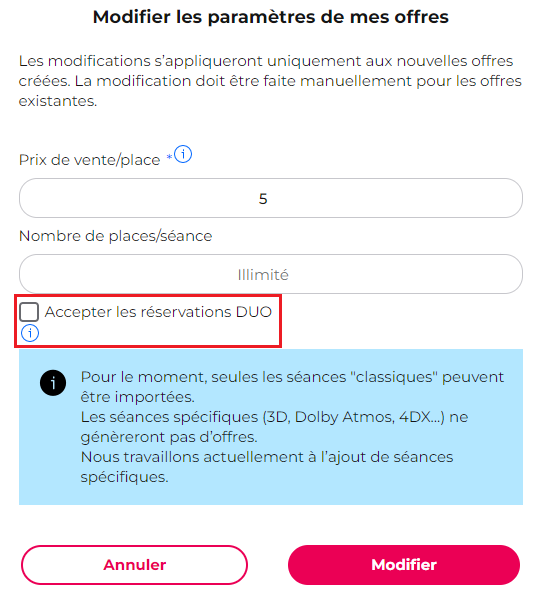Viewport: 541px width, 595px height.
Task: Enable the Accepter les réservations DUO checkbox
Action: click(x=29, y=312)
